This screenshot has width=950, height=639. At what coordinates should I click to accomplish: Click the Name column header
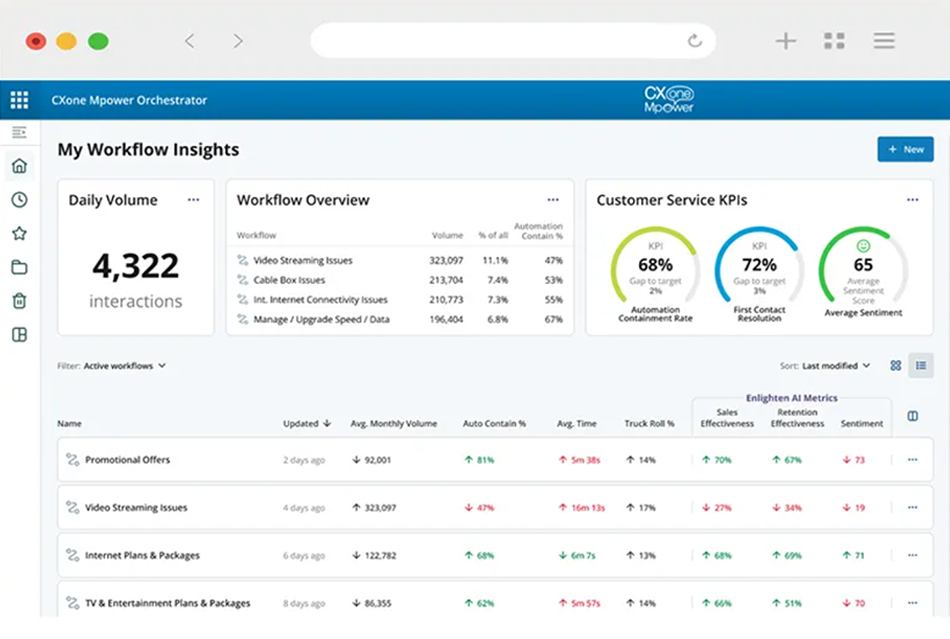click(x=69, y=423)
